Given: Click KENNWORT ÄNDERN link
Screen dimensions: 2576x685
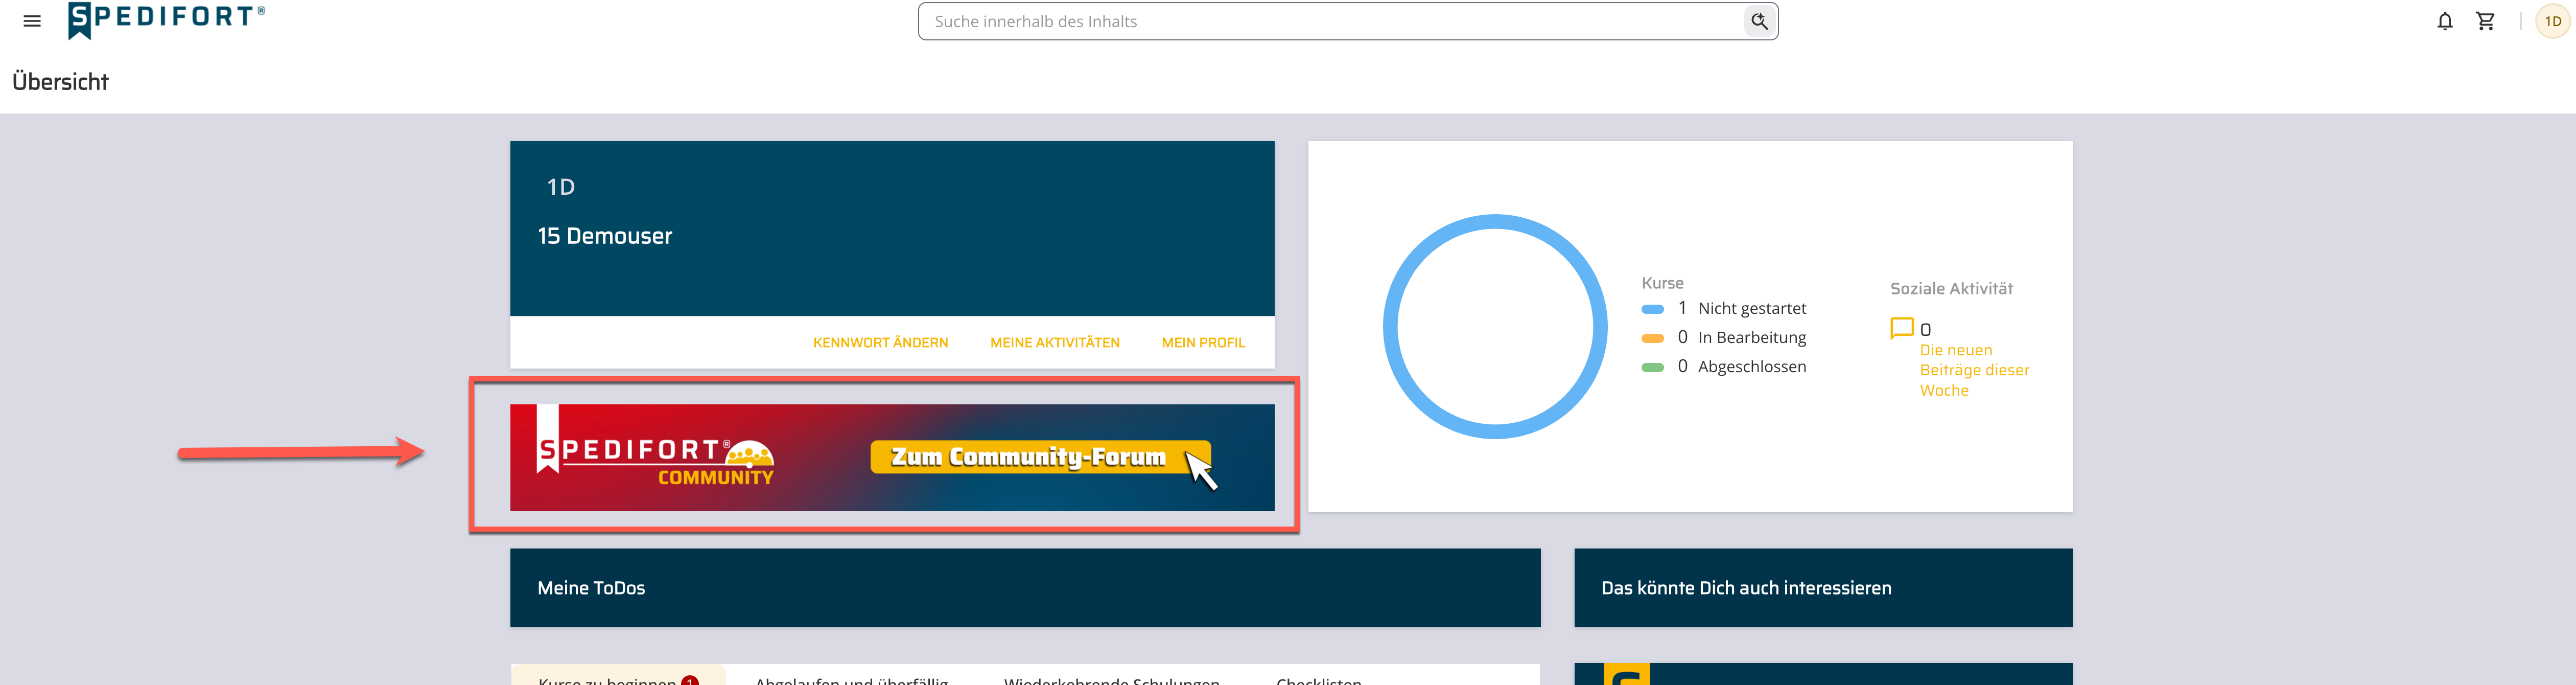Looking at the screenshot, I should [x=880, y=342].
